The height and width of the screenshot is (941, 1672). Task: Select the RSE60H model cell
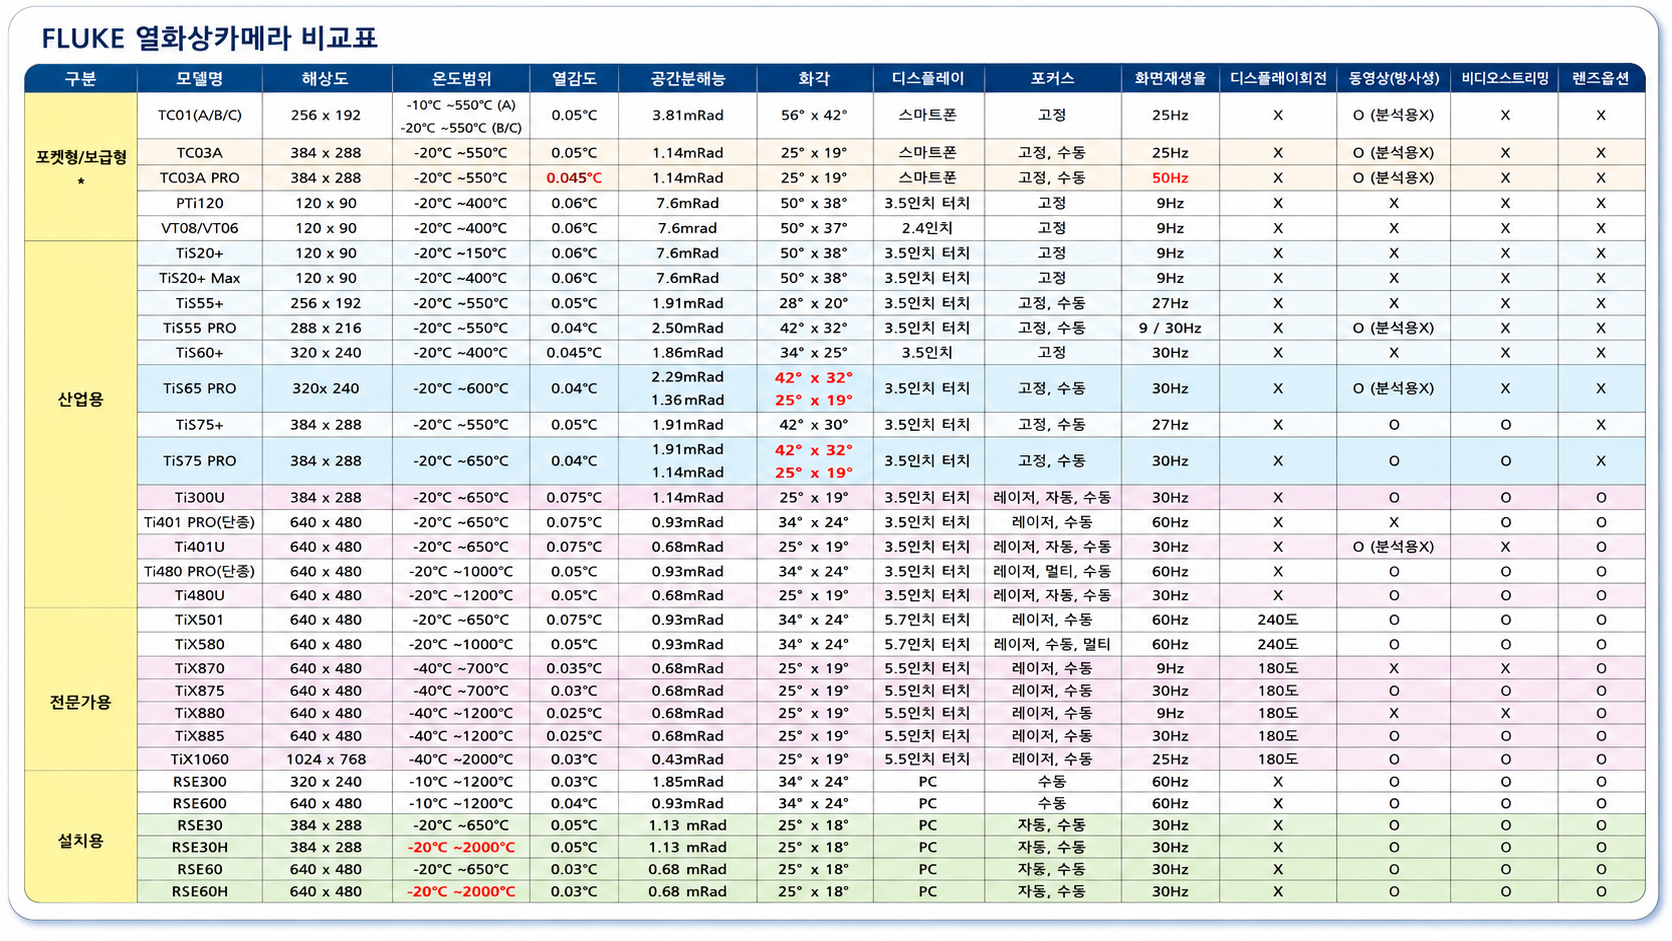[199, 891]
